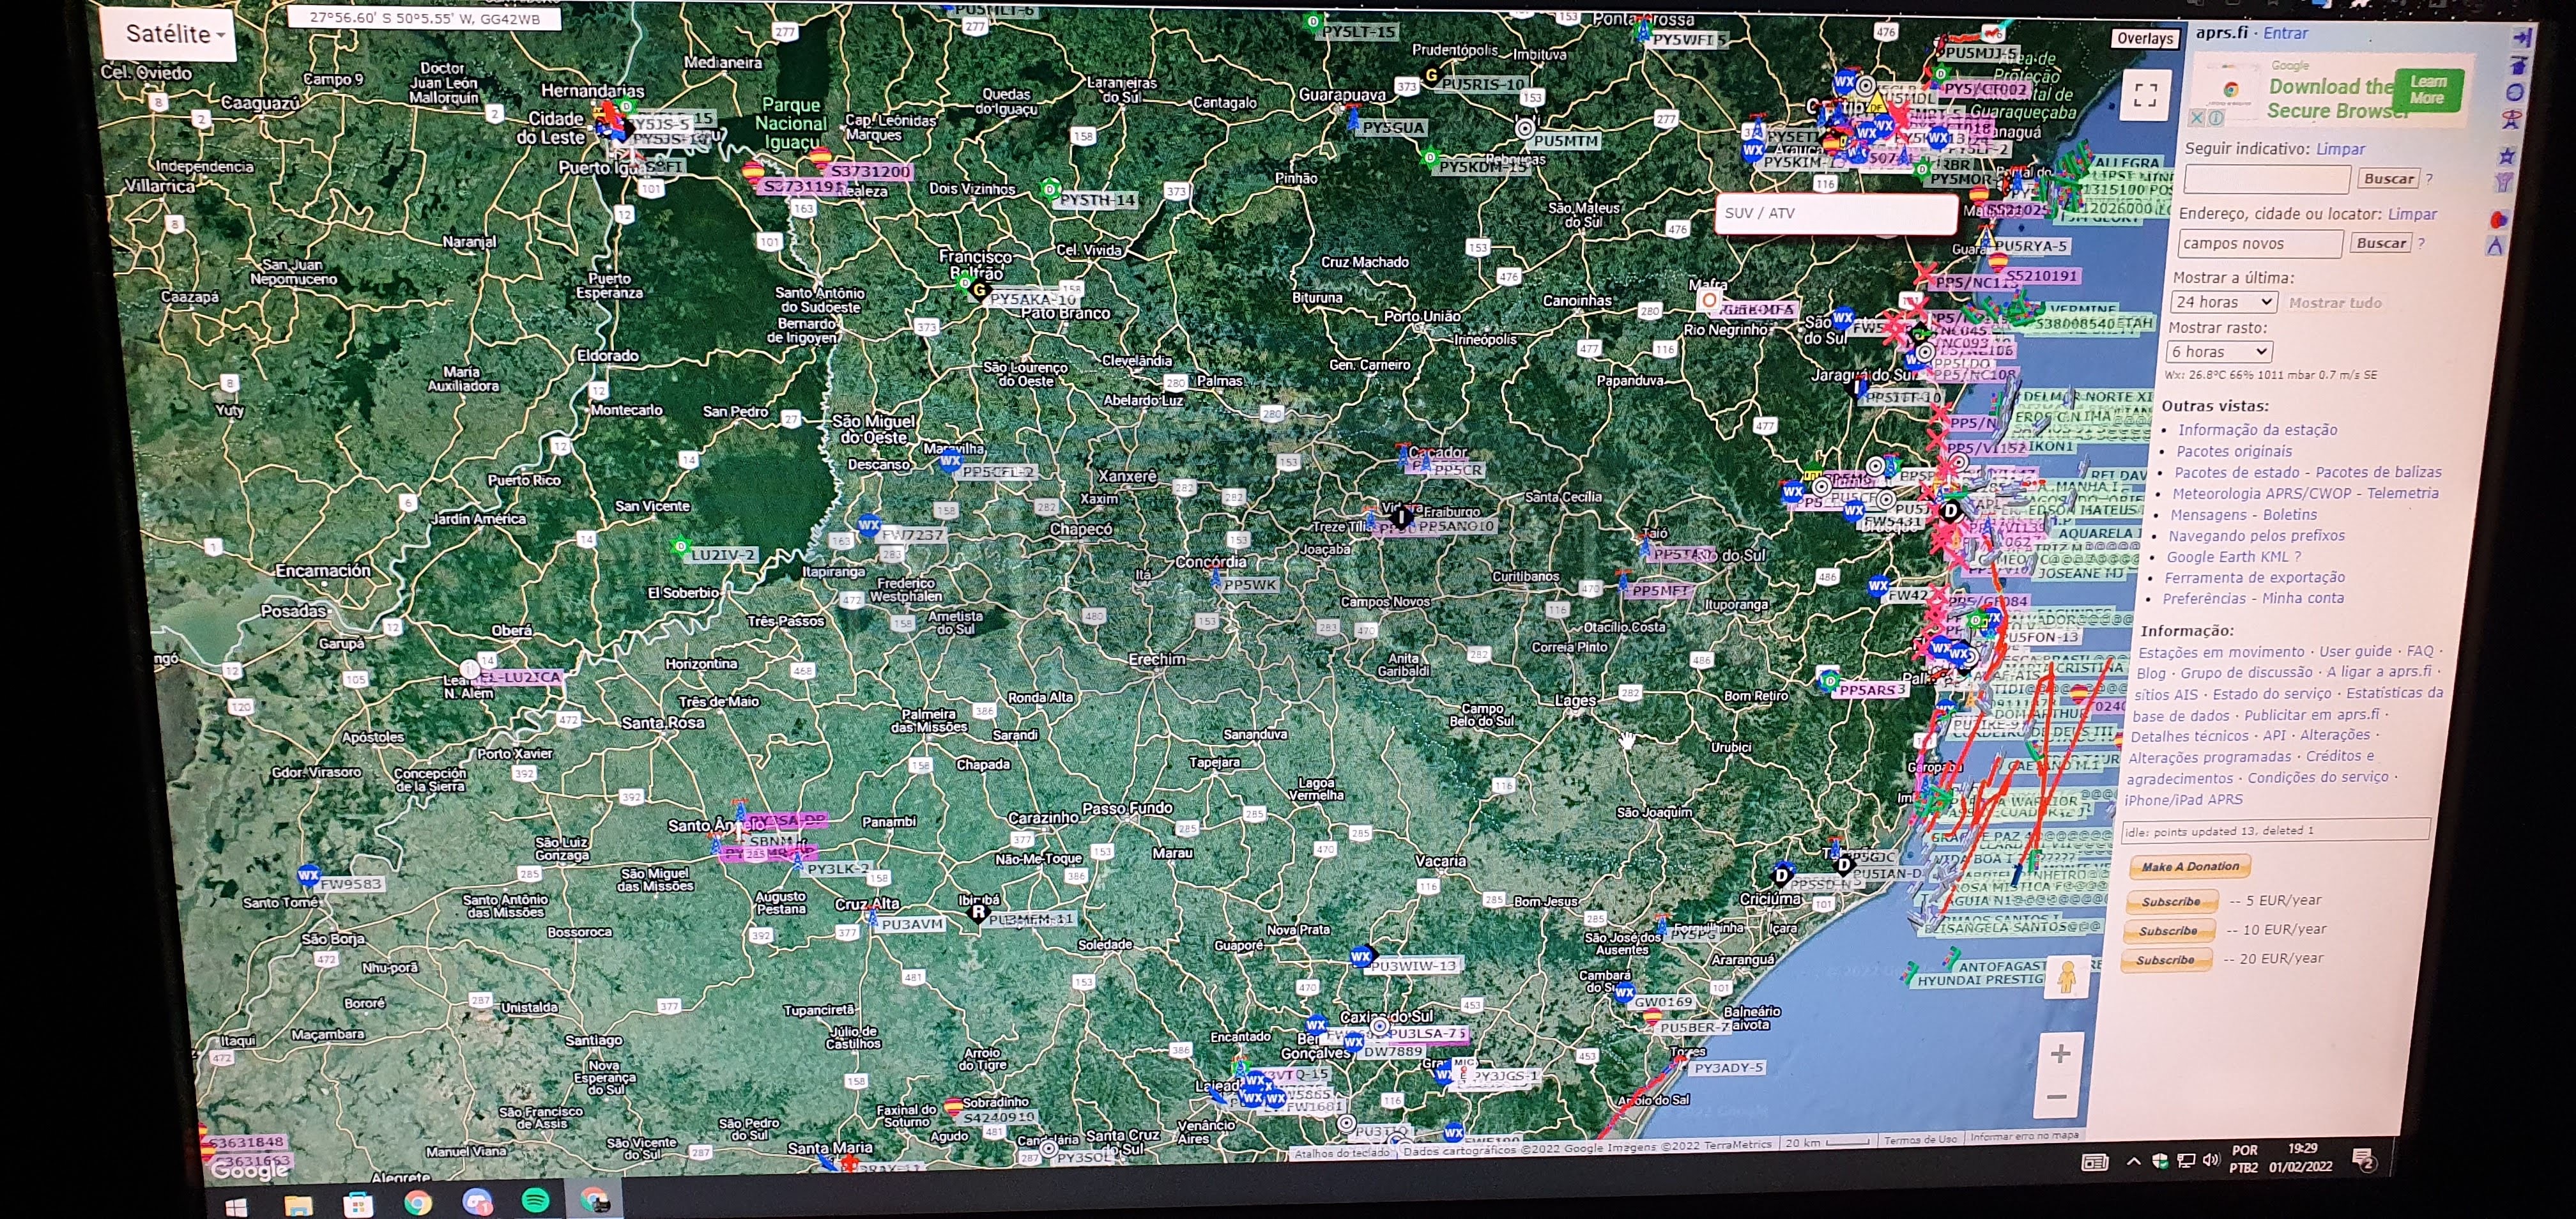Click the ruler/compass measure icon
Viewport: 2576px width, 1219px height.
point(2495,246)
